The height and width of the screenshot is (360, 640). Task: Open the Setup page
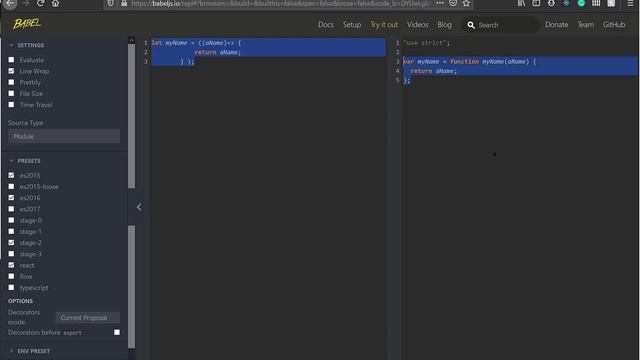click(352, 25)
